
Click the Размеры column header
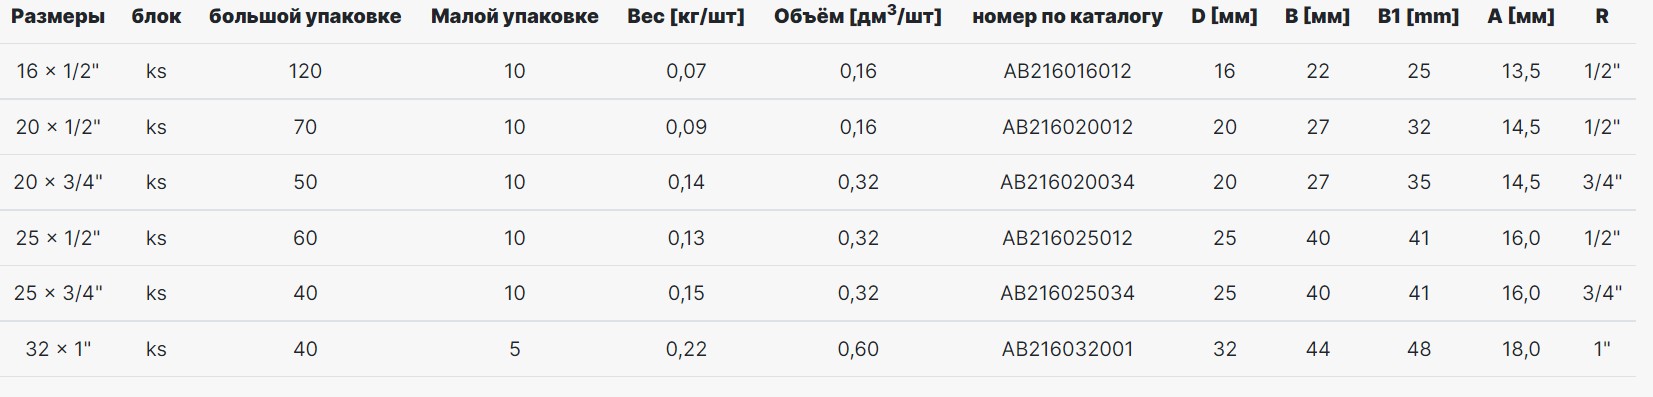(58, 17)
